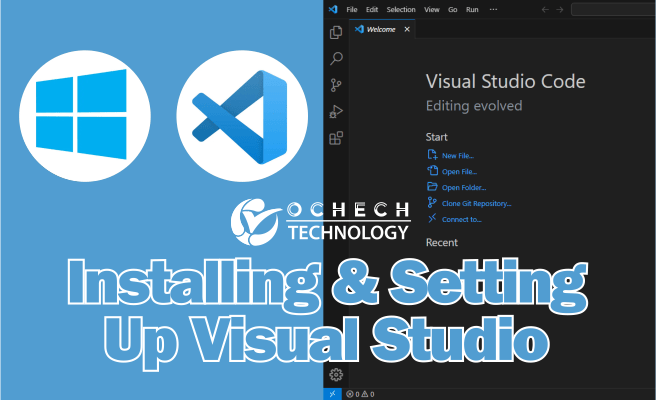Click the errors and warnings status indicator
656x400 pixels.
tap(360, 394)
